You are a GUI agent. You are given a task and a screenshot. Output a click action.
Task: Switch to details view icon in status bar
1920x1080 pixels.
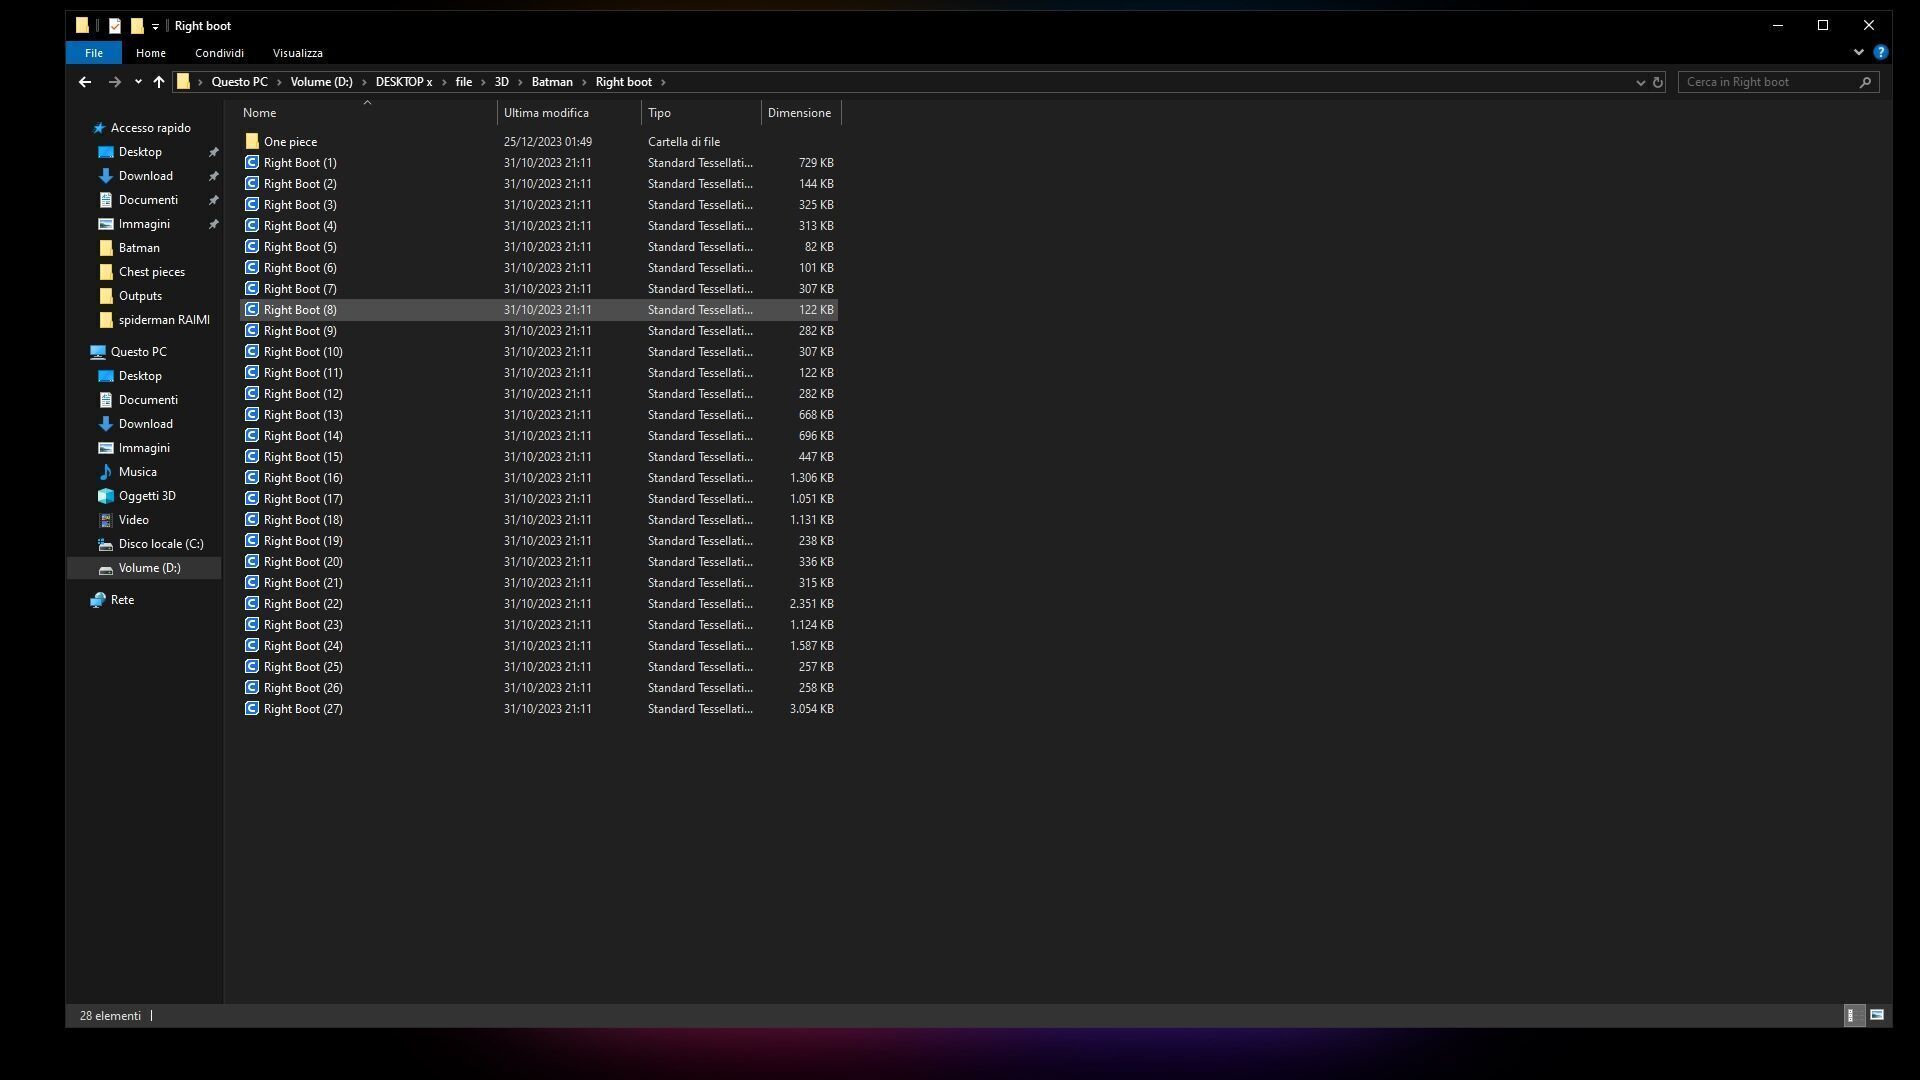(1852, 1015)
